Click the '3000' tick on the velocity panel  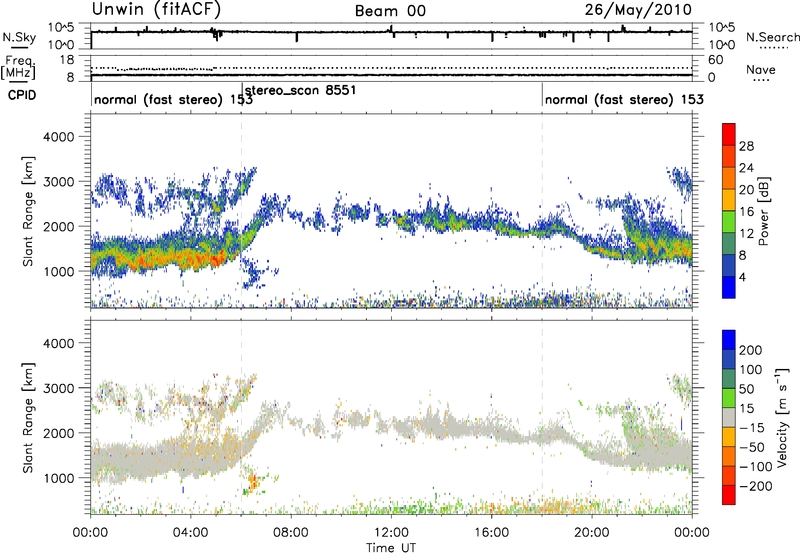click(x=58, y=388)
